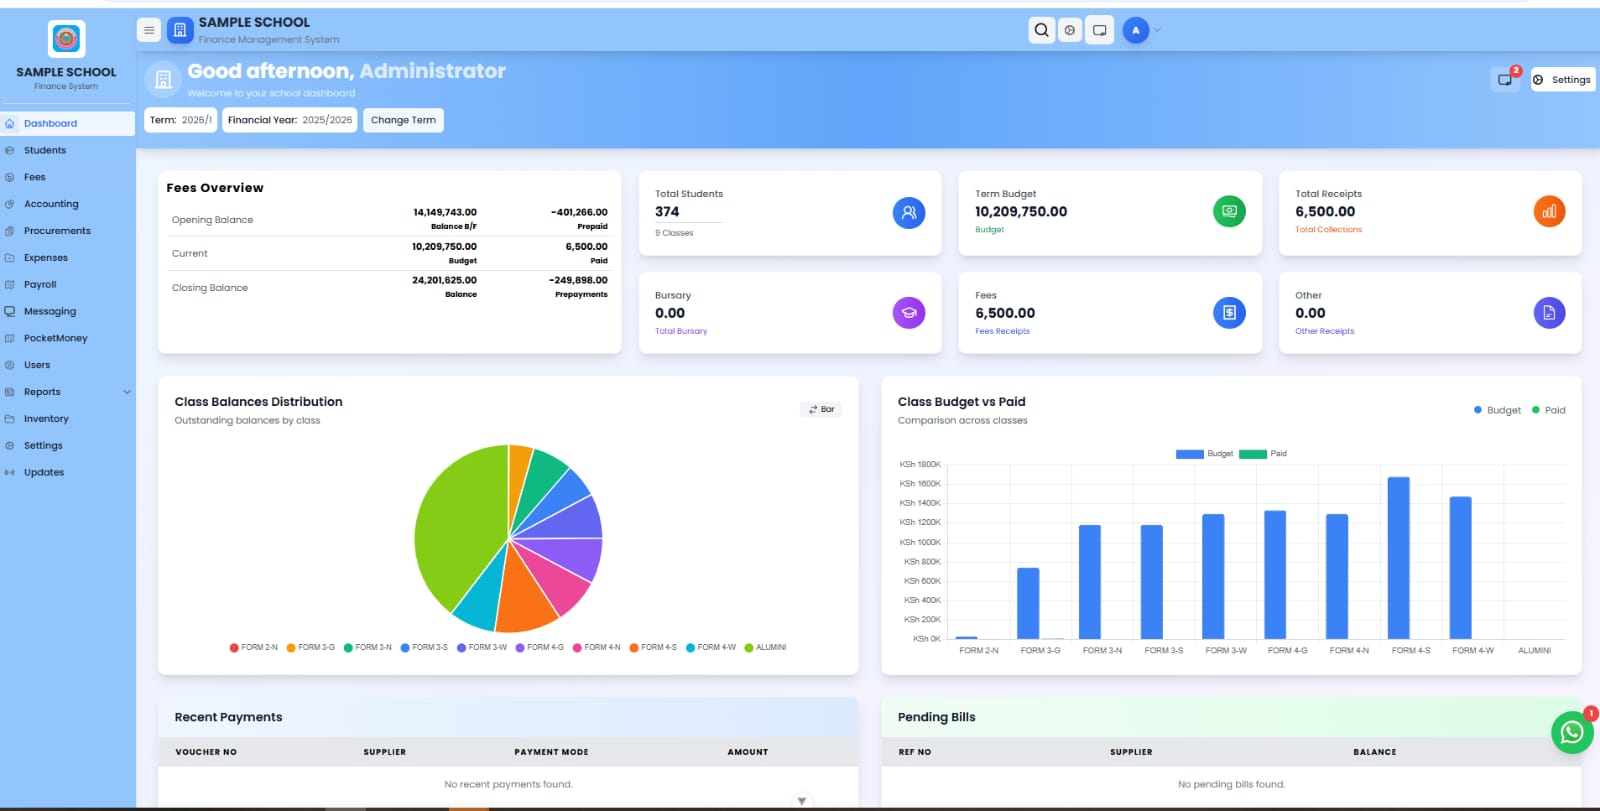Click the 24,201,625.00 closing balance value
This screenshot has width=1600, height=811.
[x=444, y=280]
